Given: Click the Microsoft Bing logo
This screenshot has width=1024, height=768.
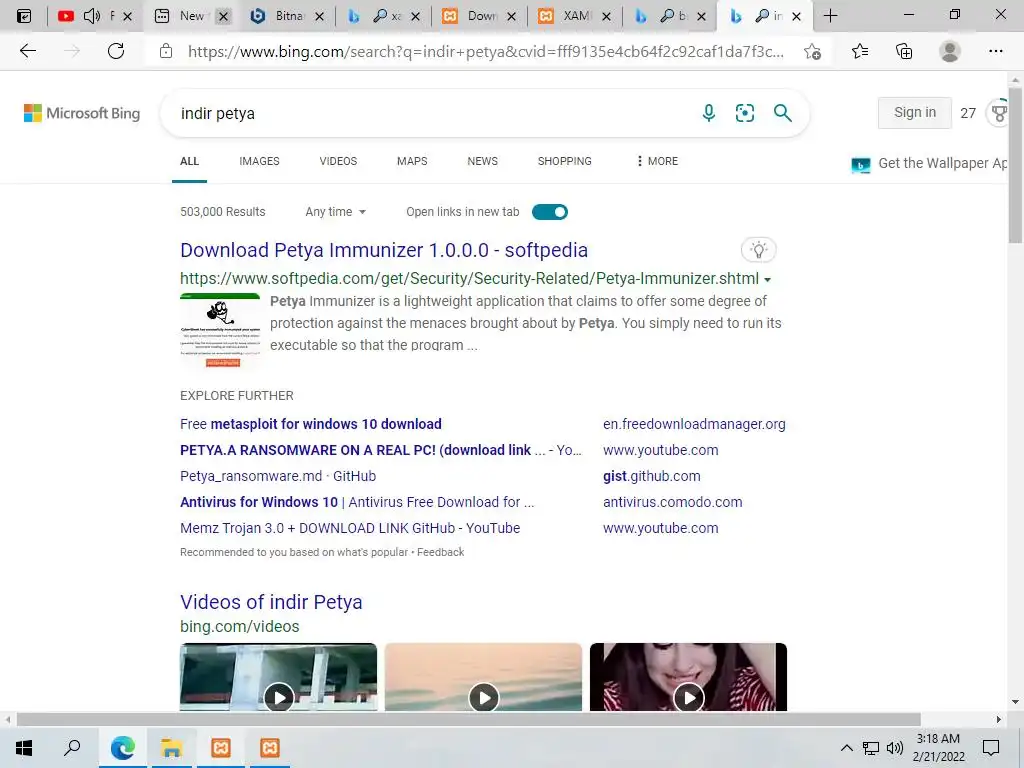Looking at the screenshot, I should pos(82,113).
